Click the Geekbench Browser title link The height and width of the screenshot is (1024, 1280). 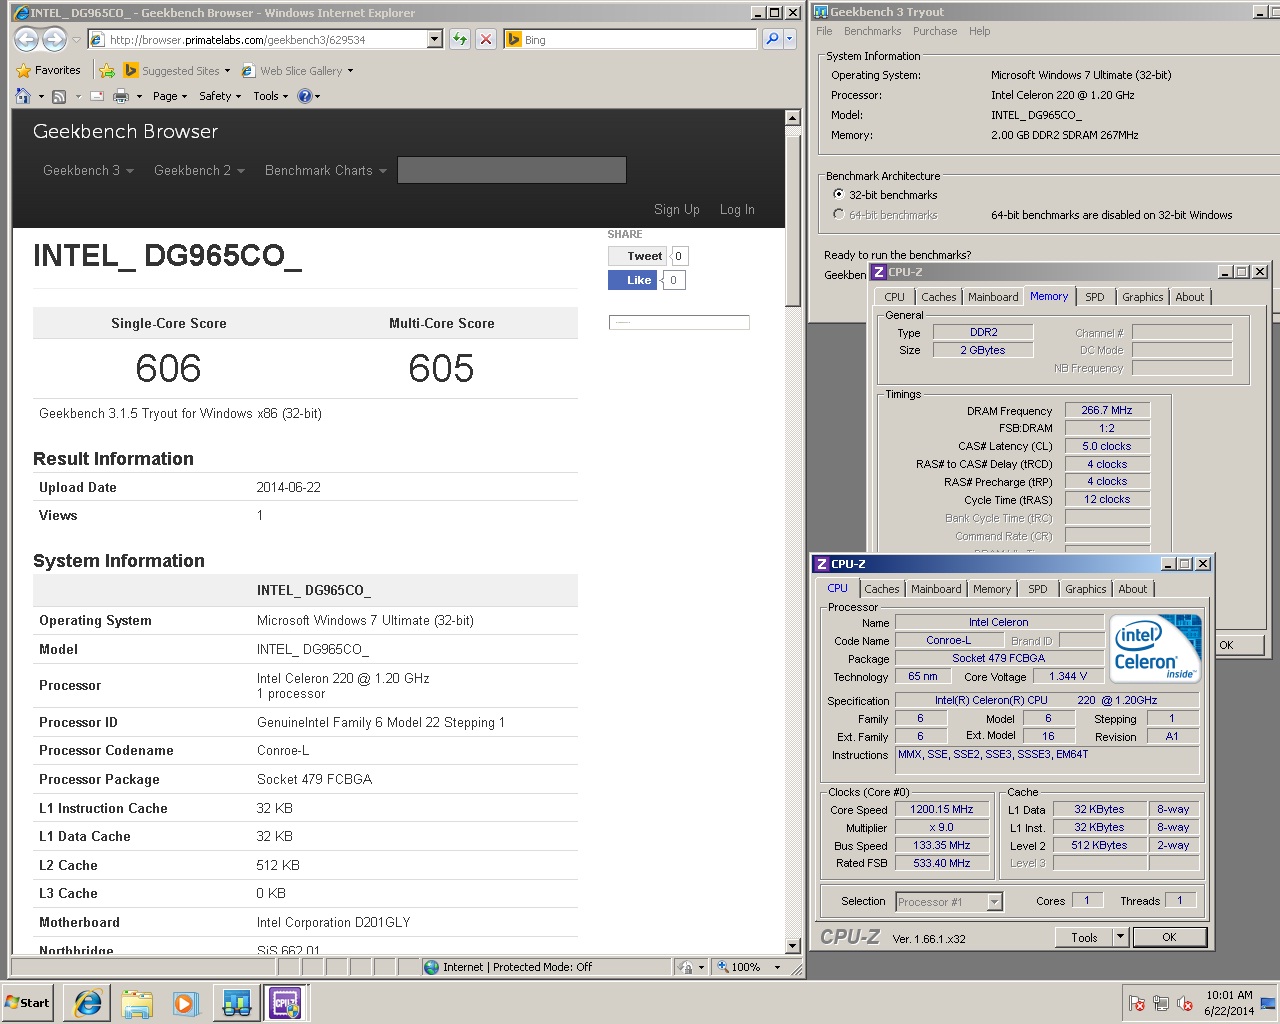click(x=125, y=131)
